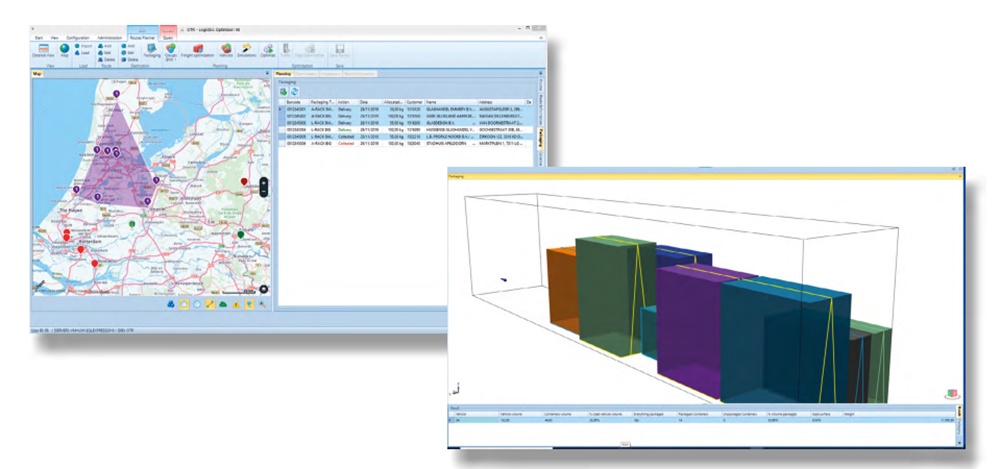Toggle the cloud layer icon below map
The width and height of the screenshot is (1000, 469).
pyautogui.click(x=223, y=304)
